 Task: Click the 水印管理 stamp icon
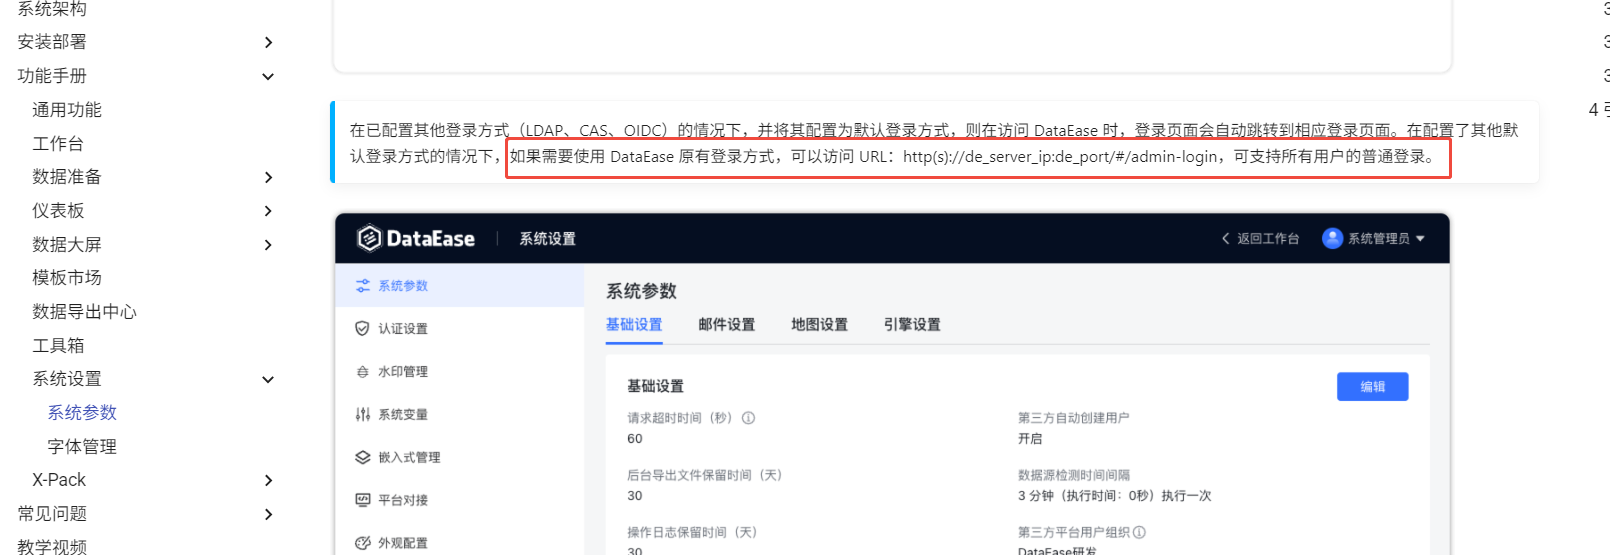point(363,372)
